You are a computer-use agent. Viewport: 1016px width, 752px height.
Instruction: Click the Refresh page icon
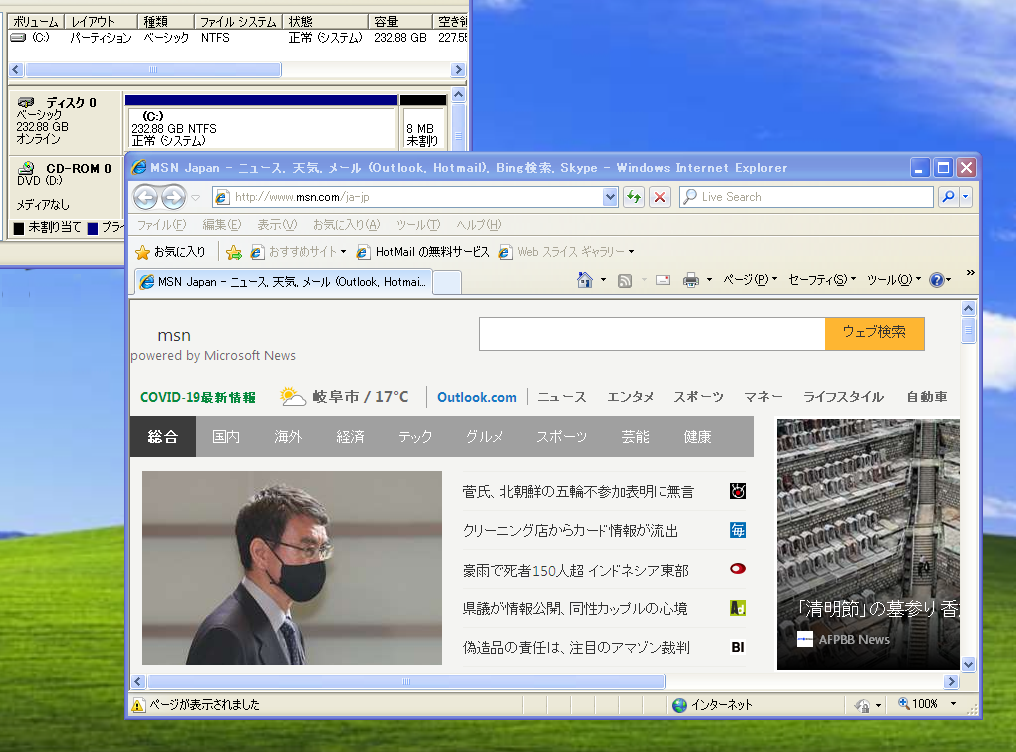pos(634,197)
